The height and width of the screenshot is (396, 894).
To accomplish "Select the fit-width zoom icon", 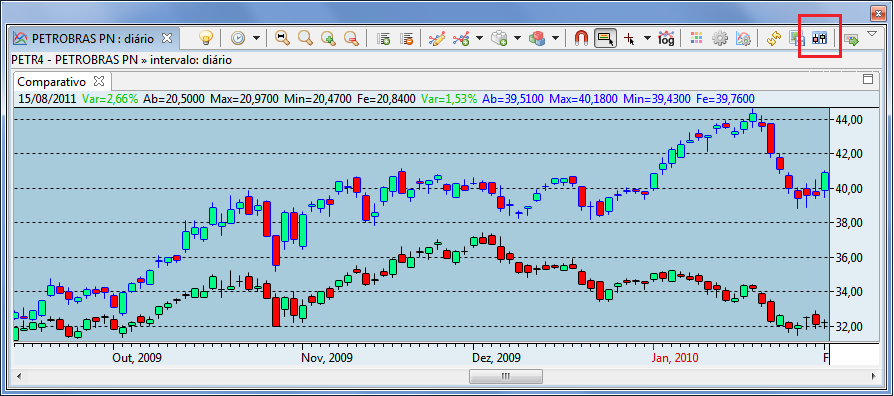I will pos(282,38).
